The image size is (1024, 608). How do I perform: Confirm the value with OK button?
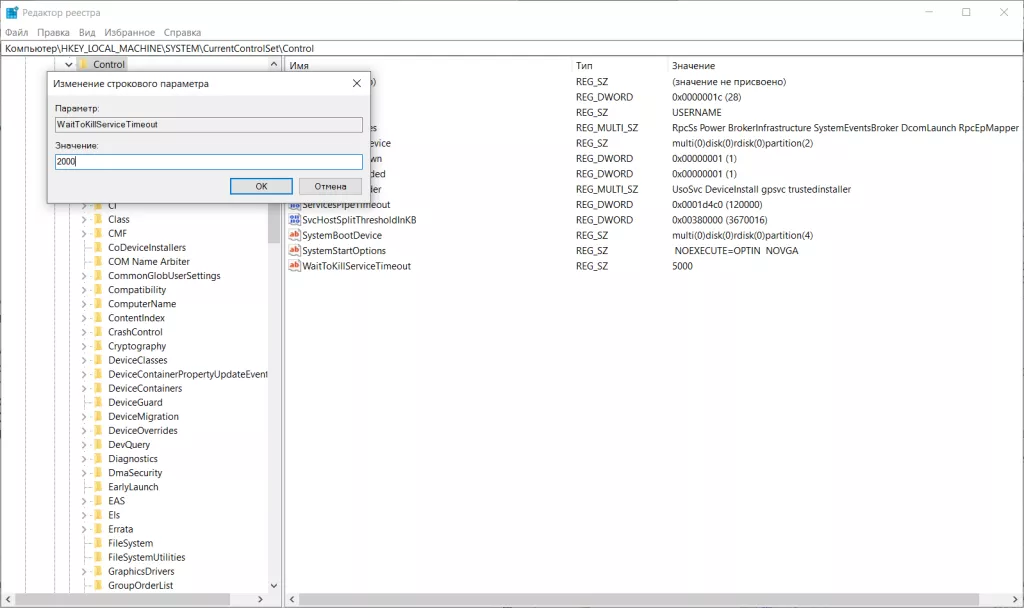(x=261, y=186)
